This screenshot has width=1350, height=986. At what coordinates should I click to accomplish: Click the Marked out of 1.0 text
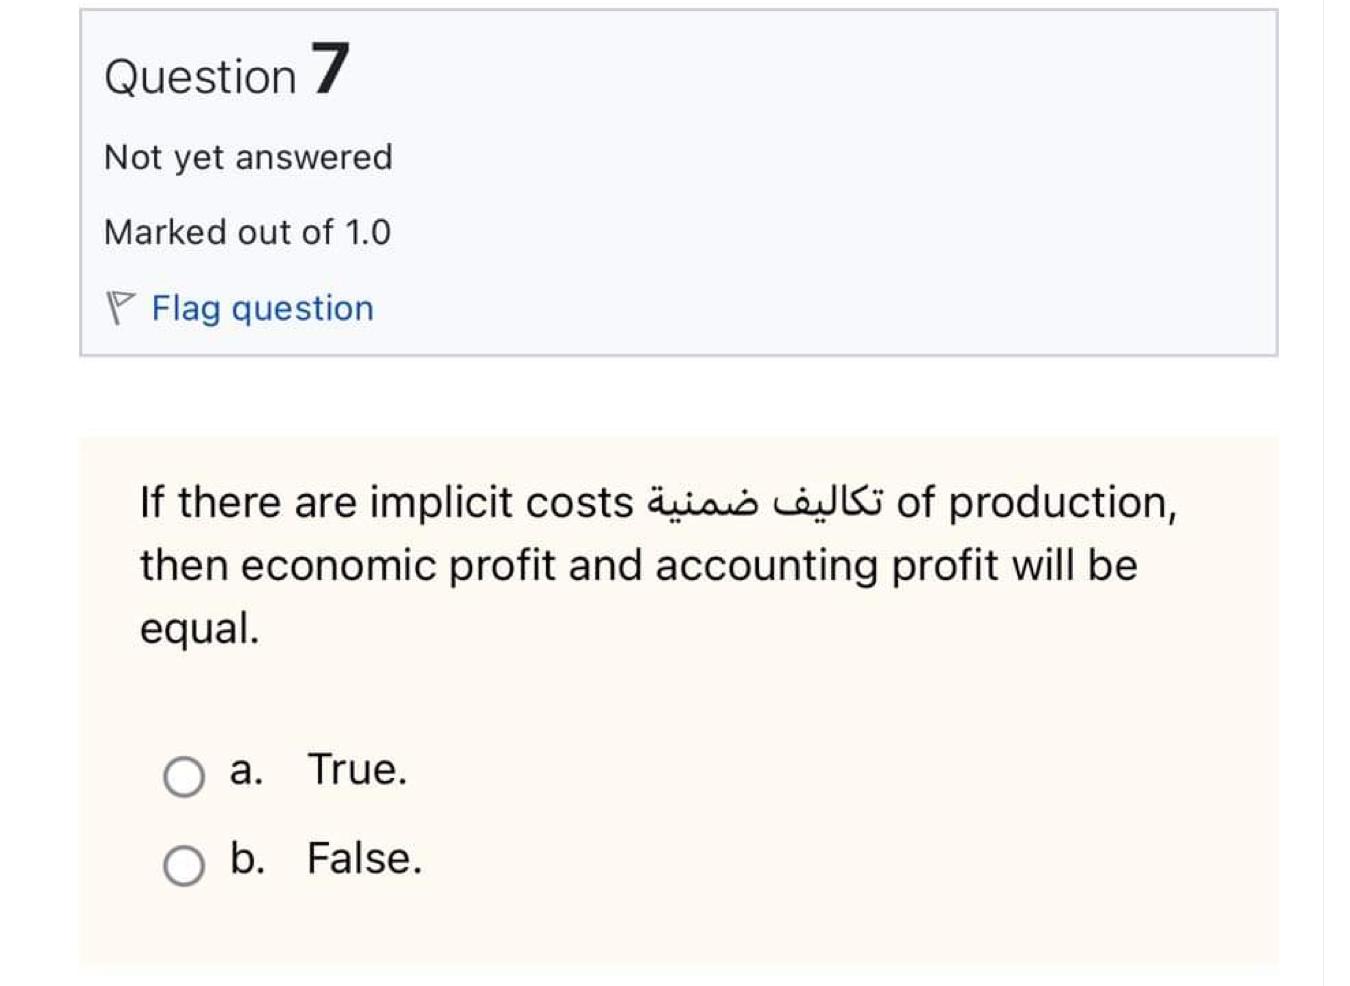tap(247, 232)
